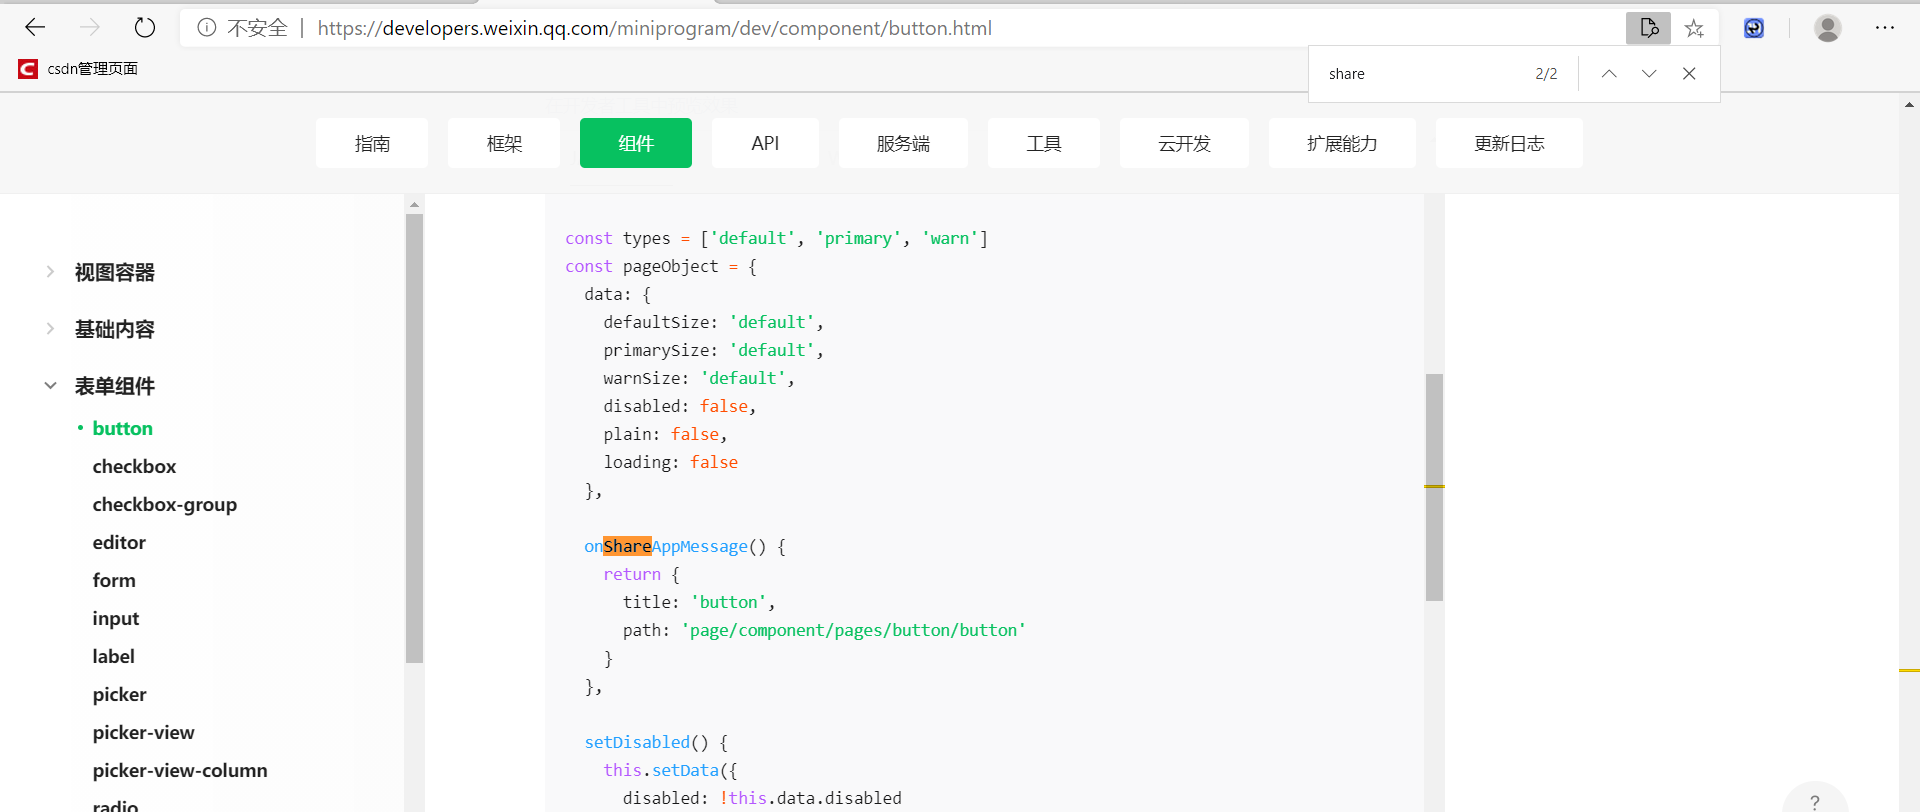Click the setDisabled function name

pos(637,742)
